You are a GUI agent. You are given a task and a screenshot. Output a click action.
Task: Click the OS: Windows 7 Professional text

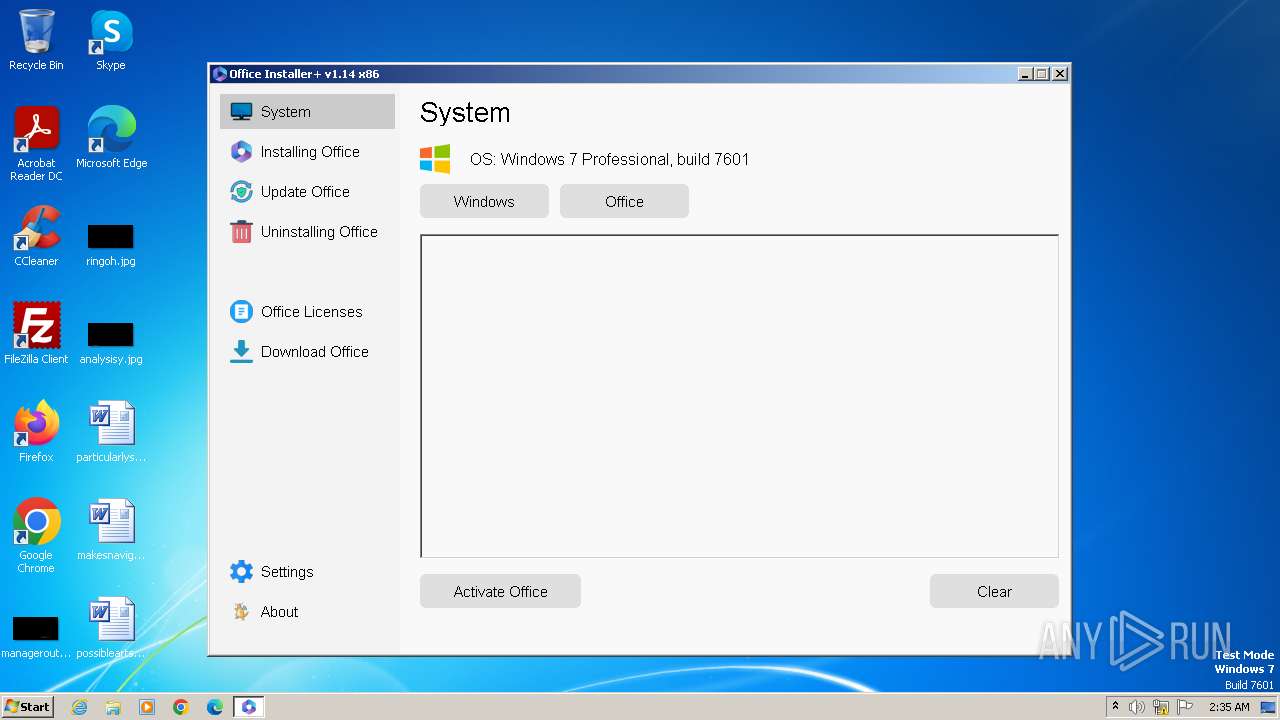[x=609, y=159]
